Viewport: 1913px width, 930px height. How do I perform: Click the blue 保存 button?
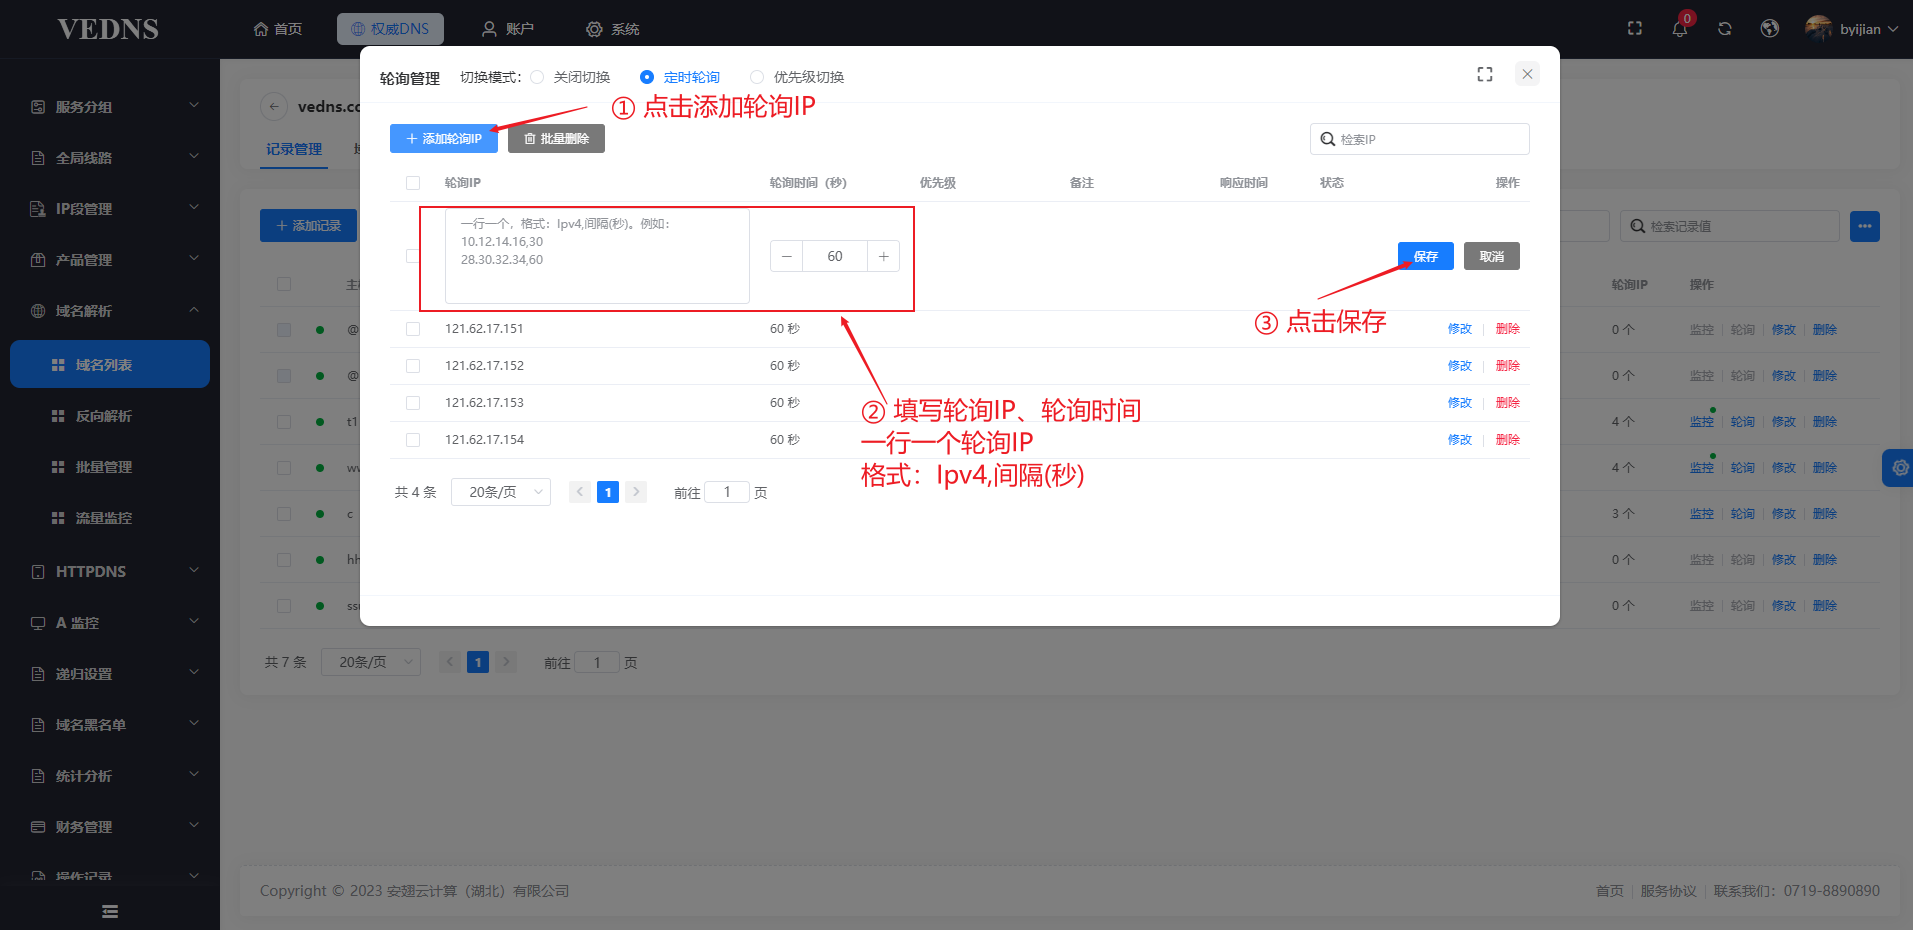tap(1426, 256)
